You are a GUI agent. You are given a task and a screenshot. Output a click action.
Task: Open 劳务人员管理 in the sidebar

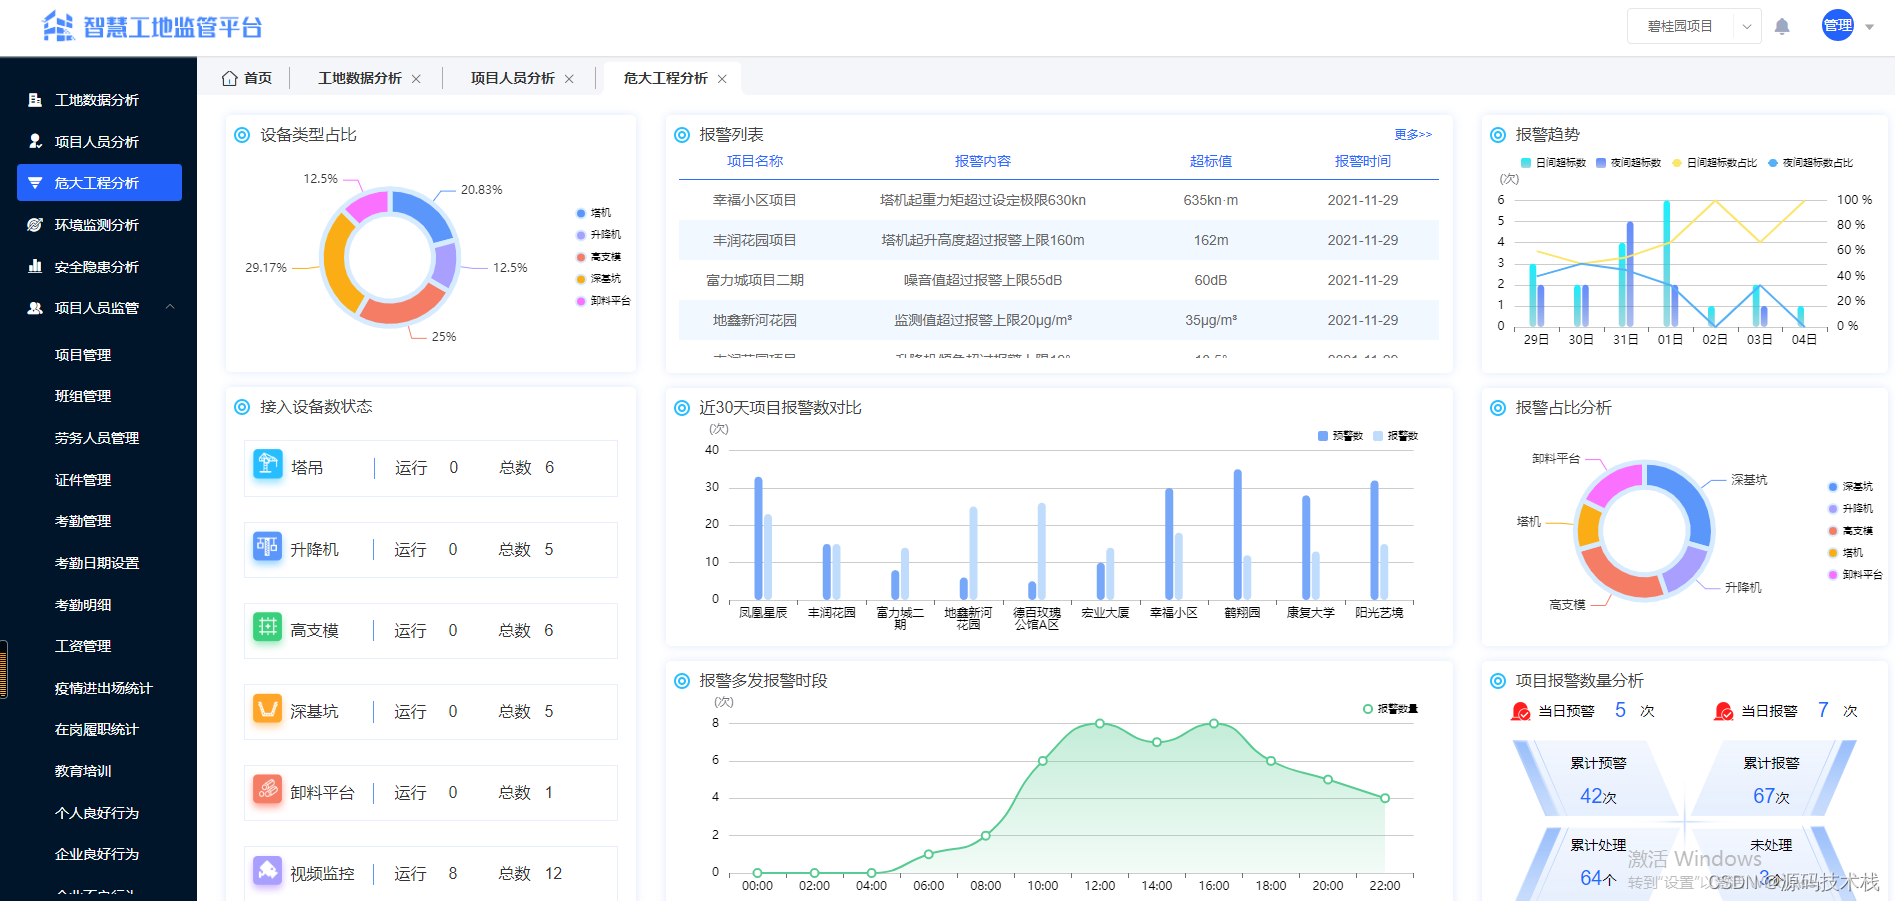(97, 438)
